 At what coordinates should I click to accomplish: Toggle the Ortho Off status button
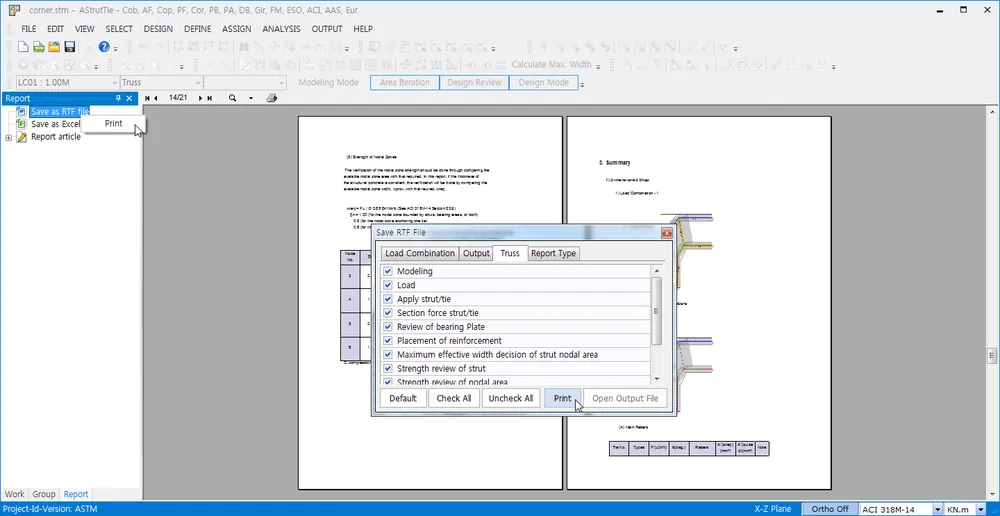pos(830,509)
